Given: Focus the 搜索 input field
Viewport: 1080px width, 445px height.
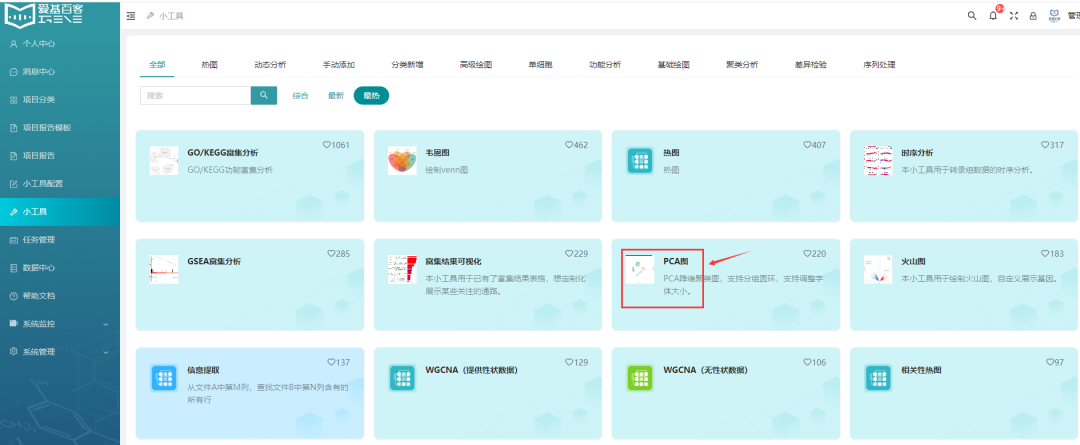Looking at the screenshot, I should [196, 96].
